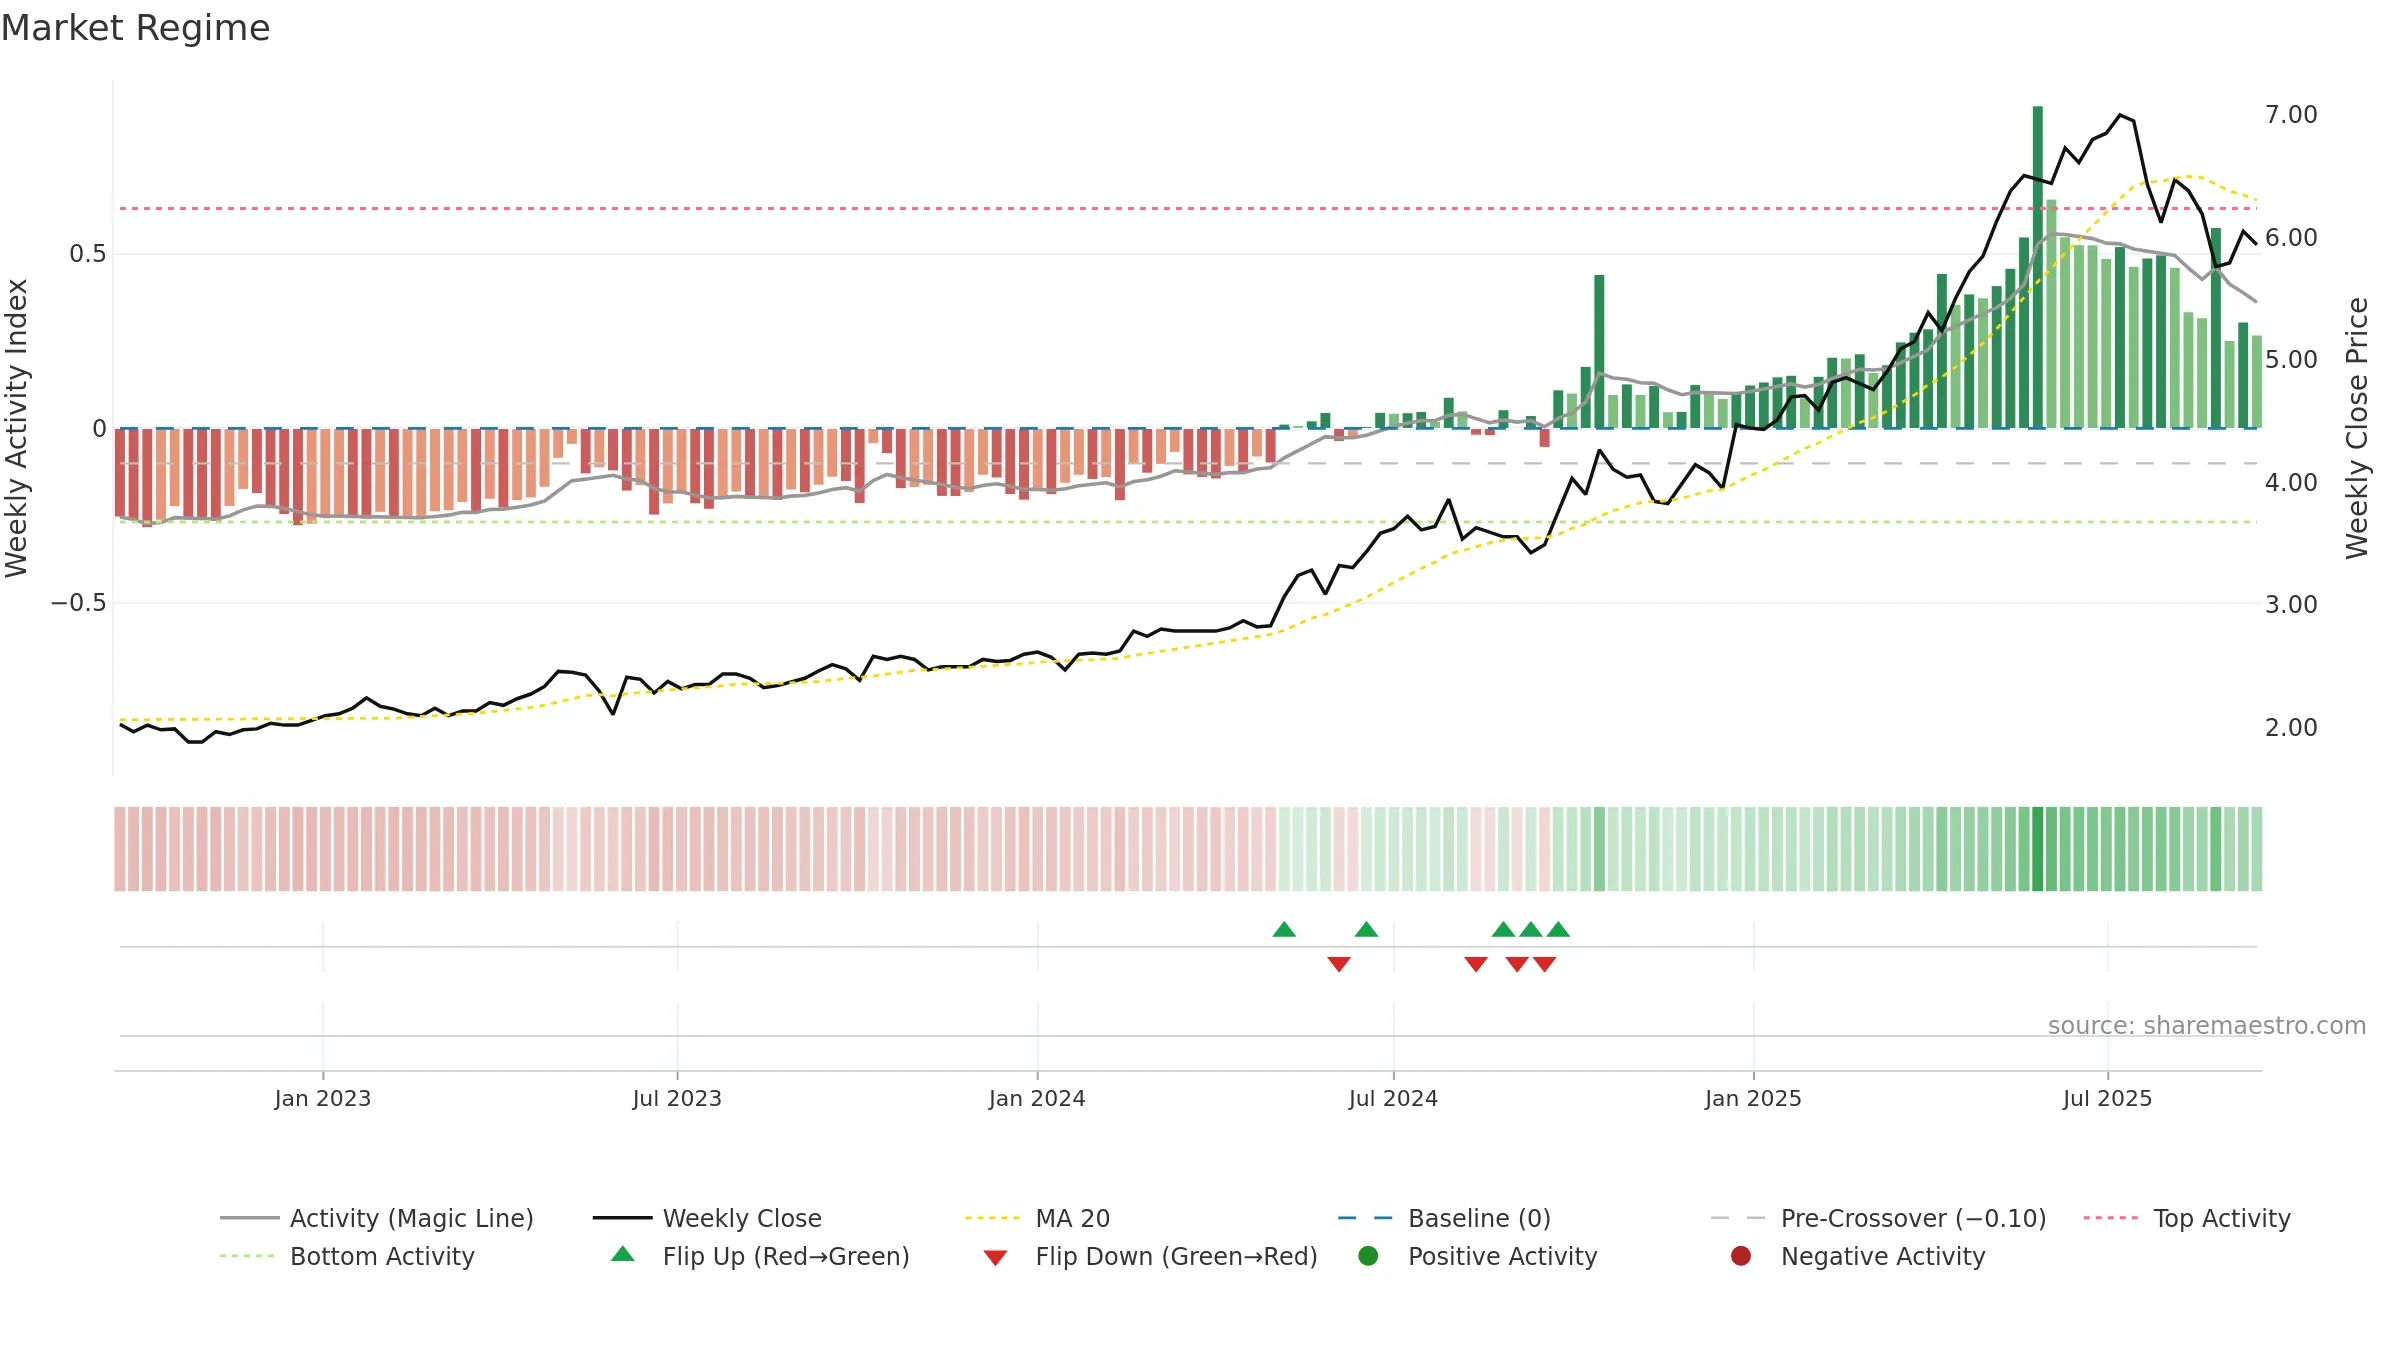The width and height of the screenshot is (2400, 1350).
Task: Click the Weekly Close Price axis label
Action: click(x=2357, y=428)
